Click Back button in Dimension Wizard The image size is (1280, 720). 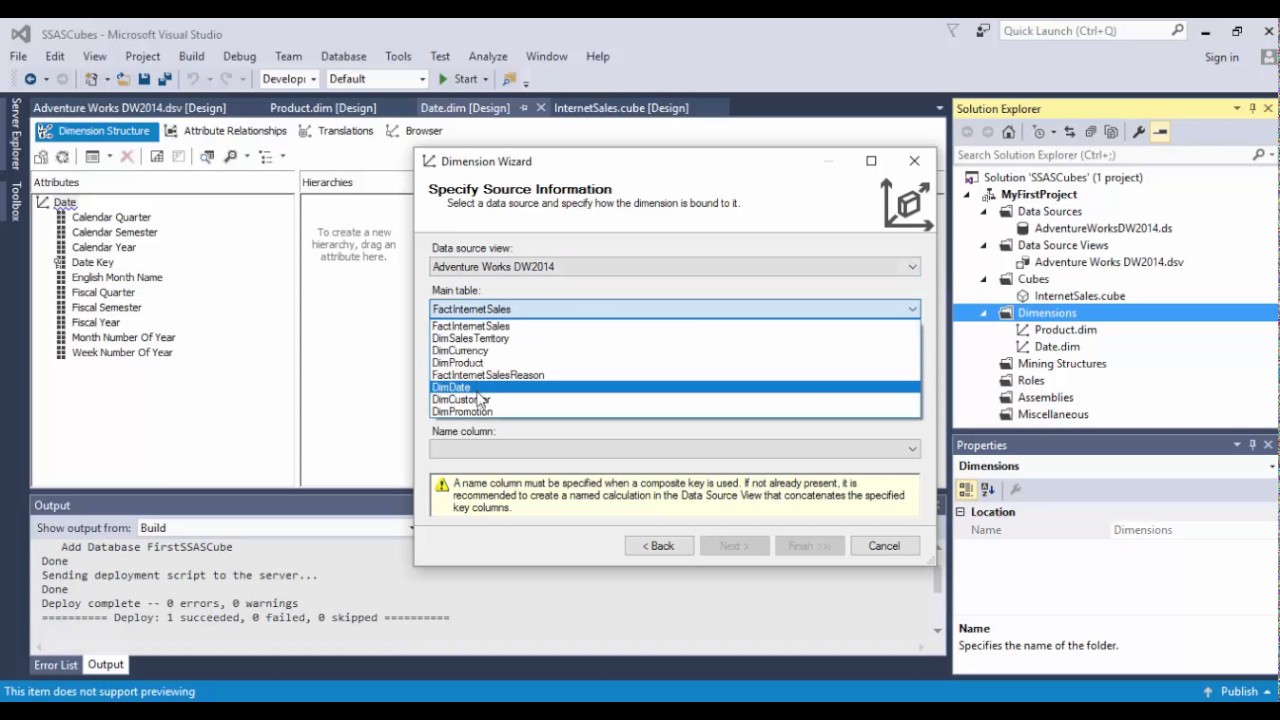click(659, 546)
